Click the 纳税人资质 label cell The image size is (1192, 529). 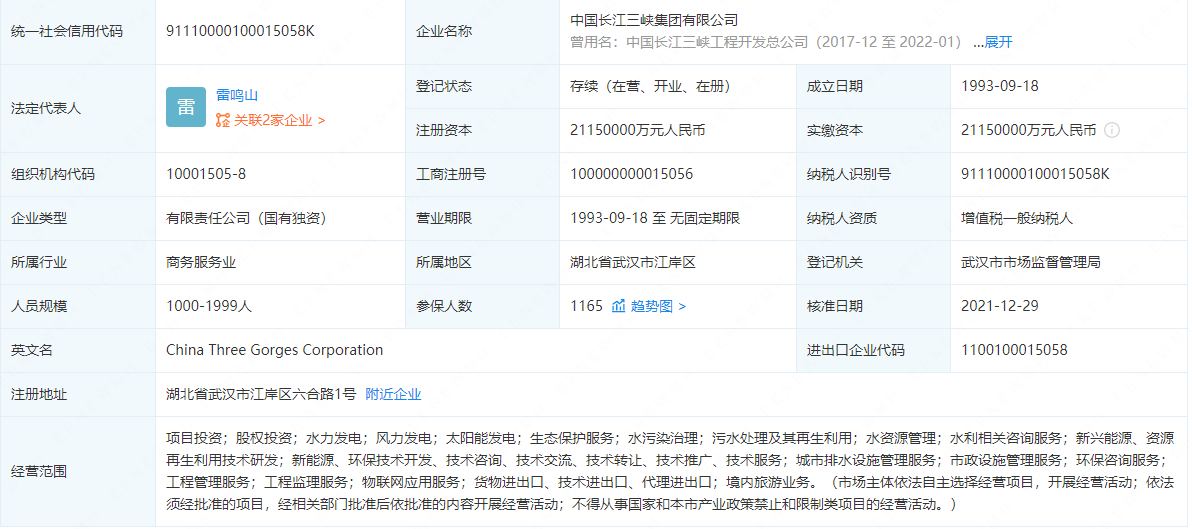pos(873,219)
